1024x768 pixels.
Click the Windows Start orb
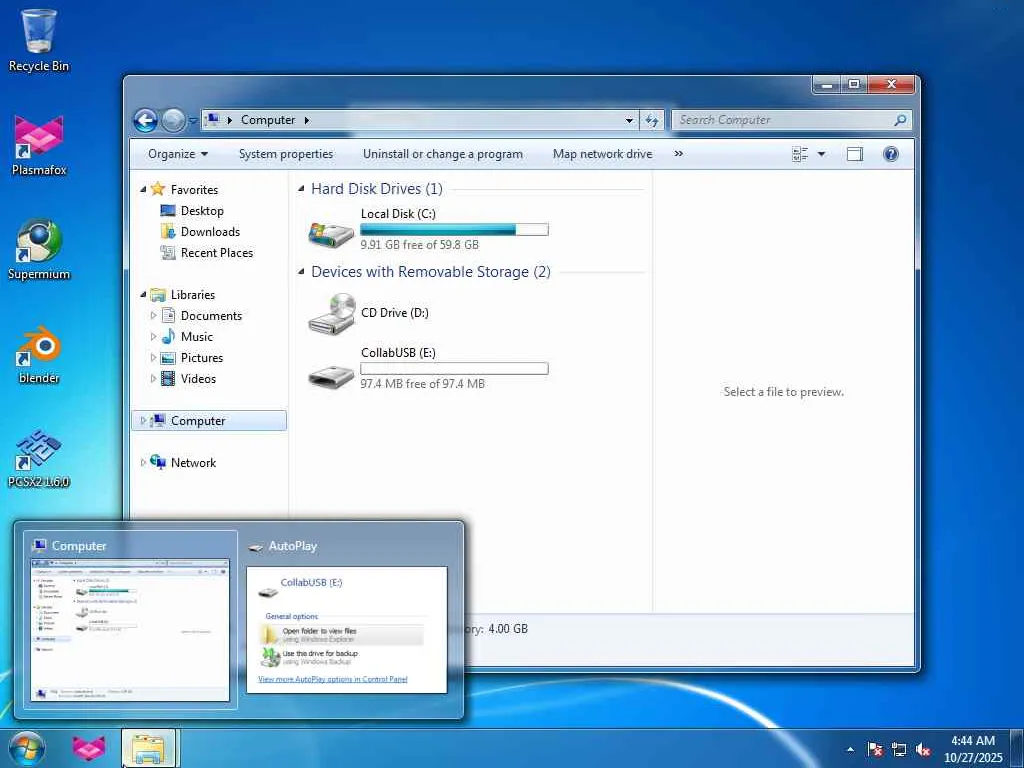click(x=27, y=748)
